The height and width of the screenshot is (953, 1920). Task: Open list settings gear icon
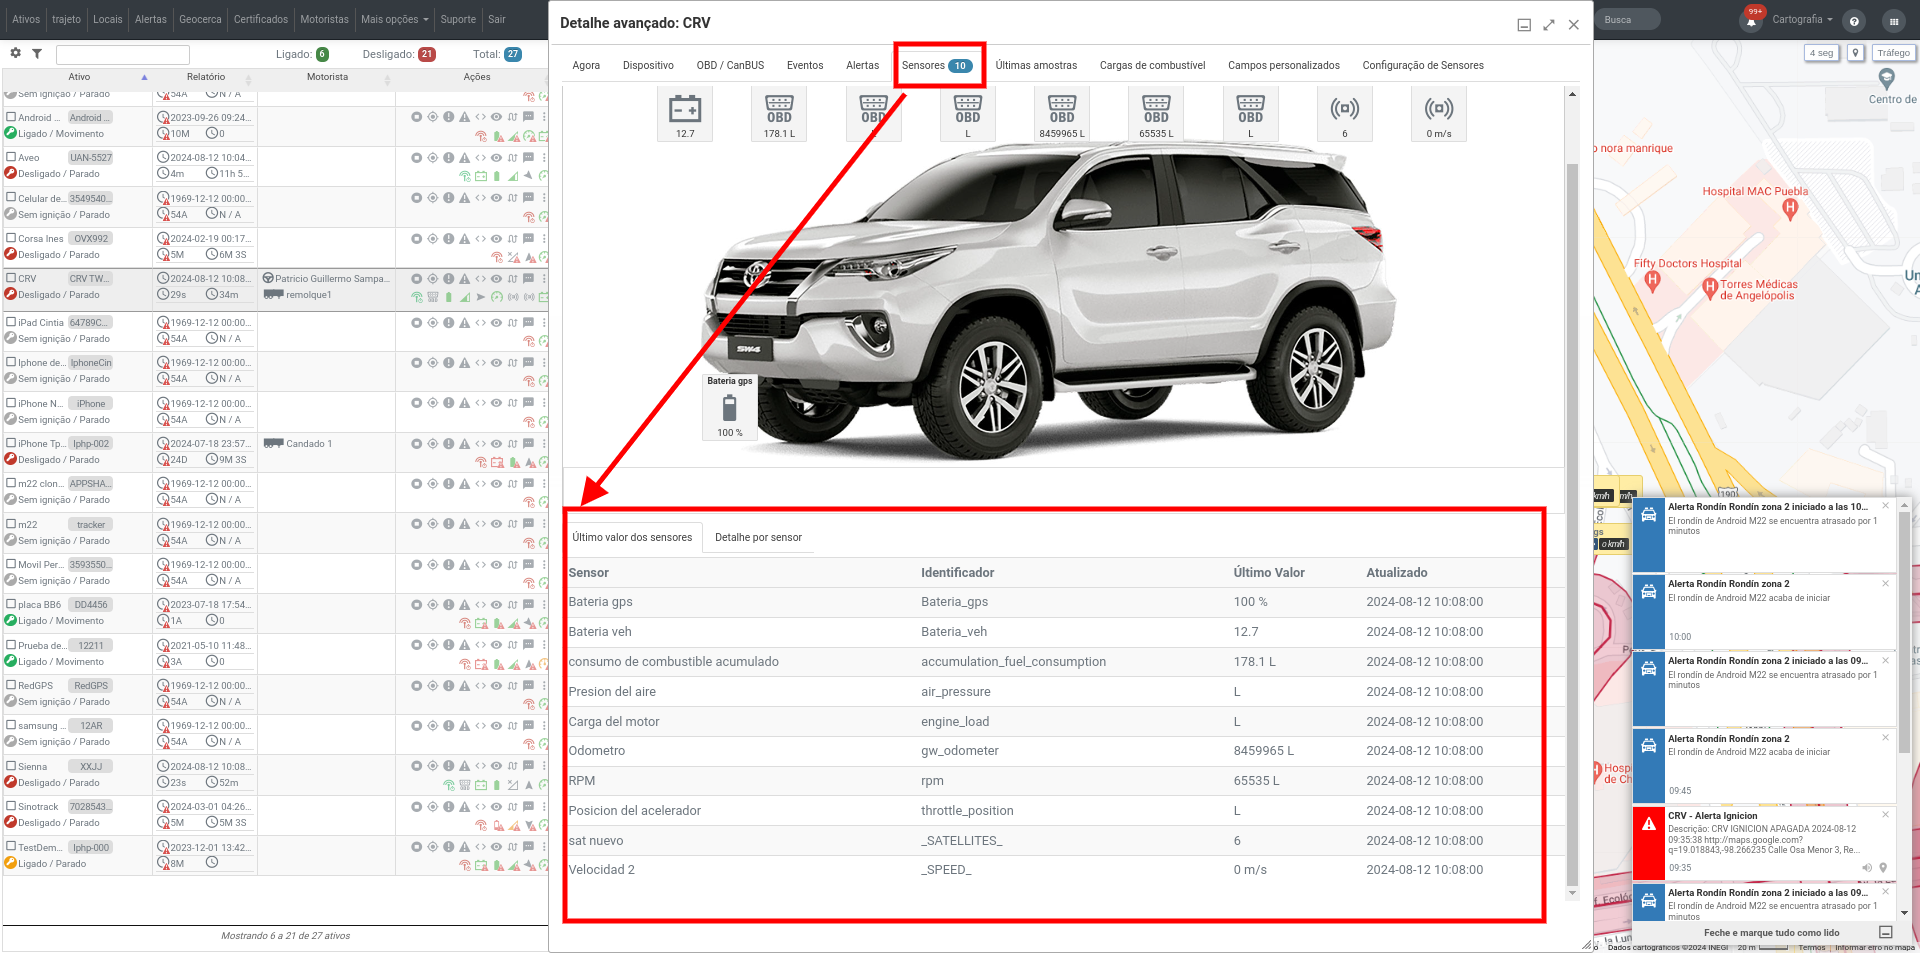pos(15,53)
